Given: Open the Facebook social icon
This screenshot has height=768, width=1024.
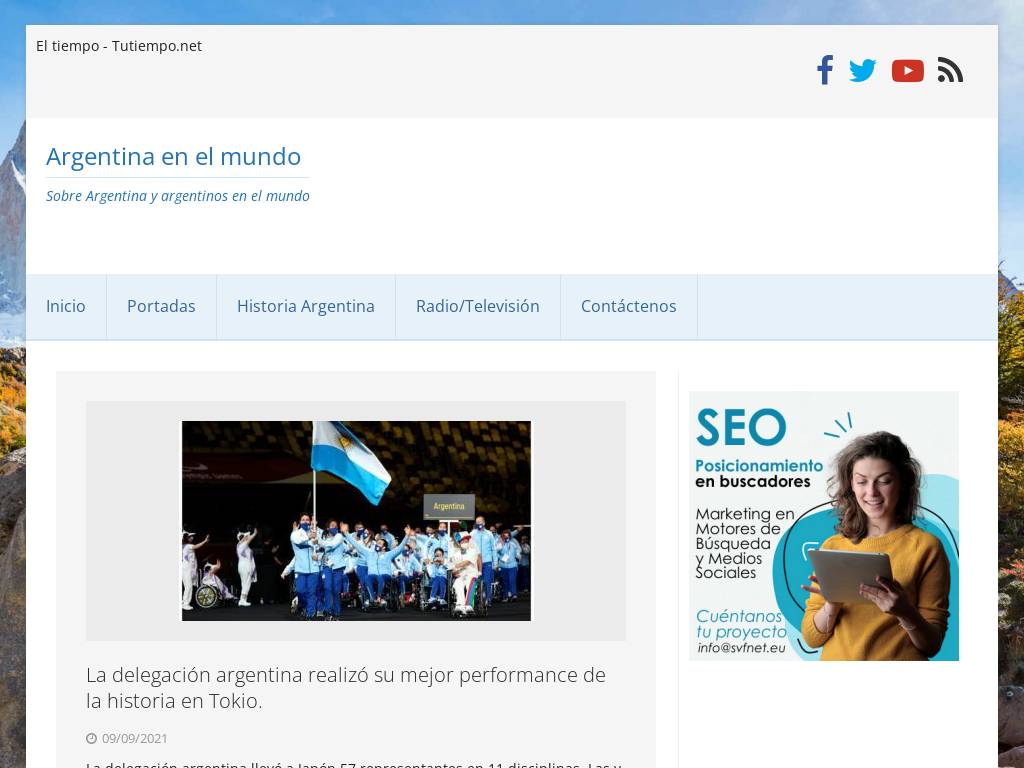Looking at the screenshot, I should click(x=825, y=70).
